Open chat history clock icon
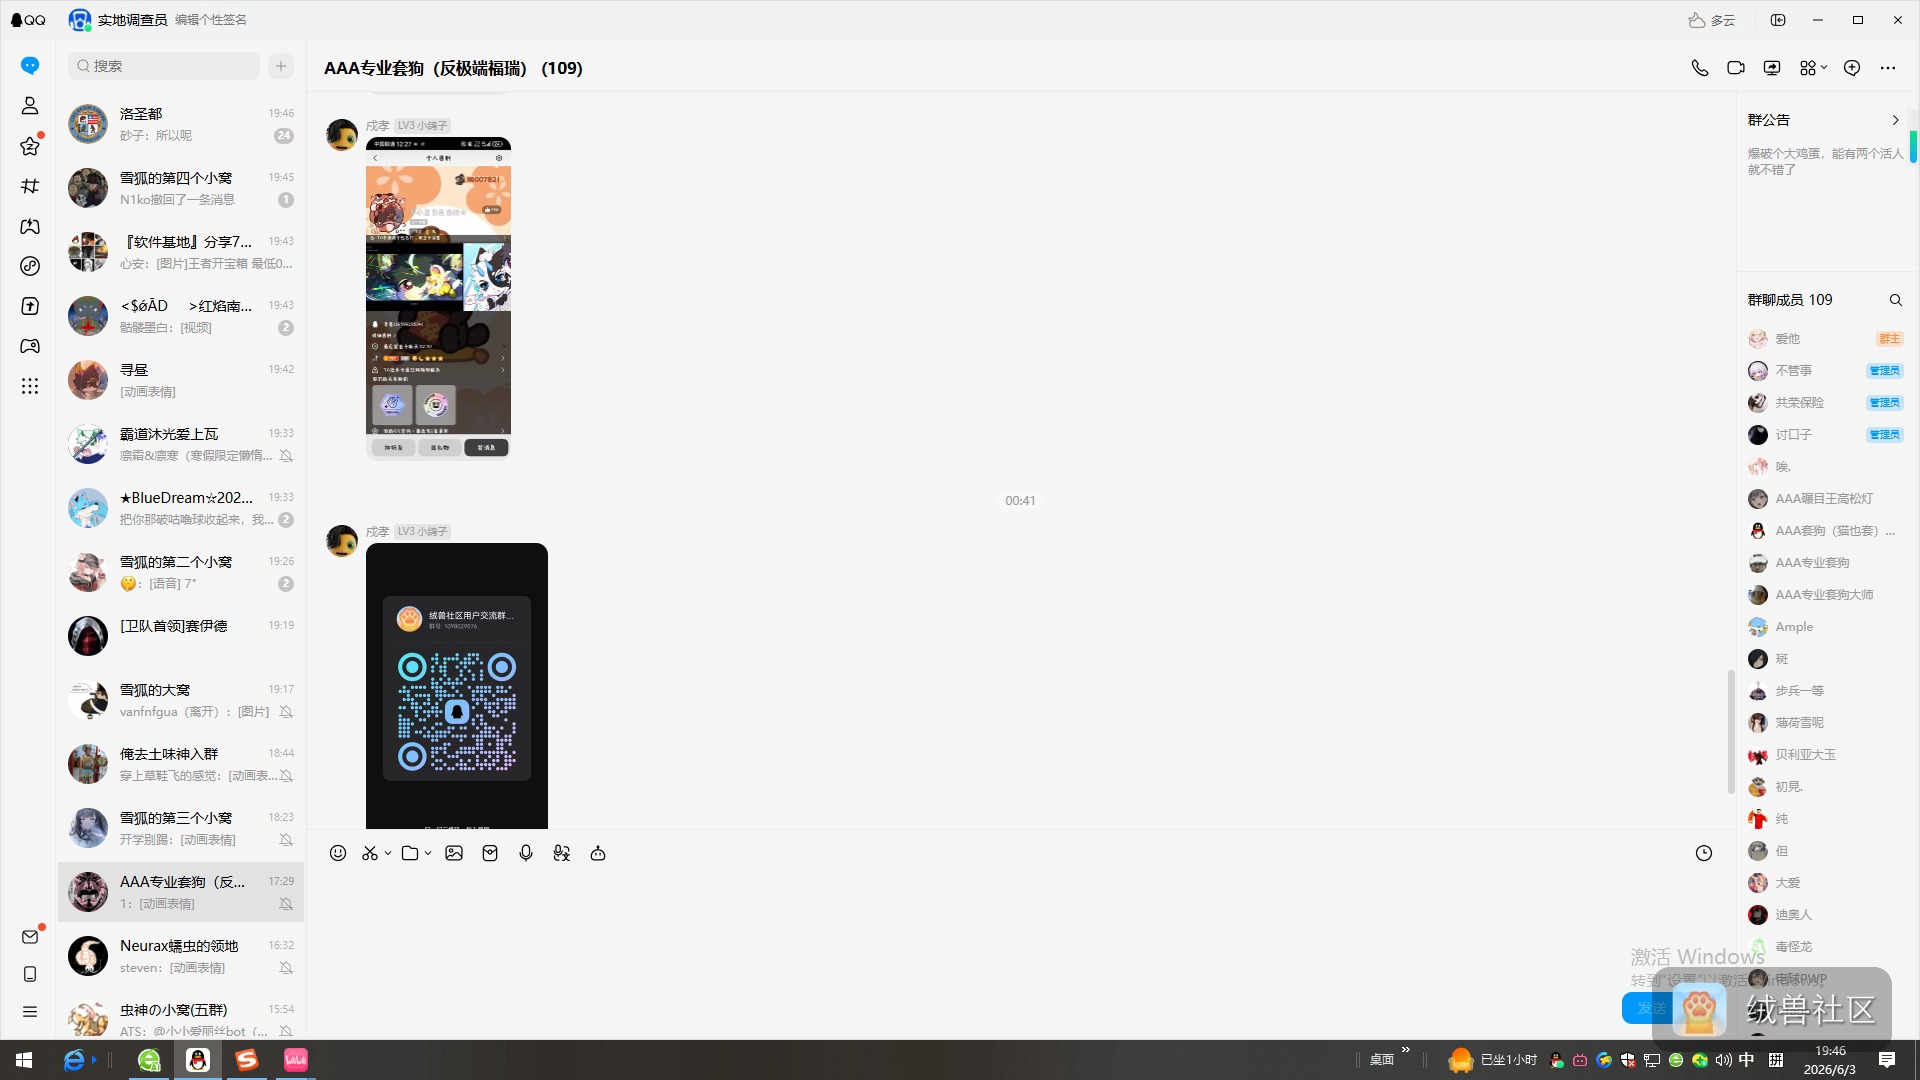This screenshot has height=1080, width=1920. pos(1704,853)
